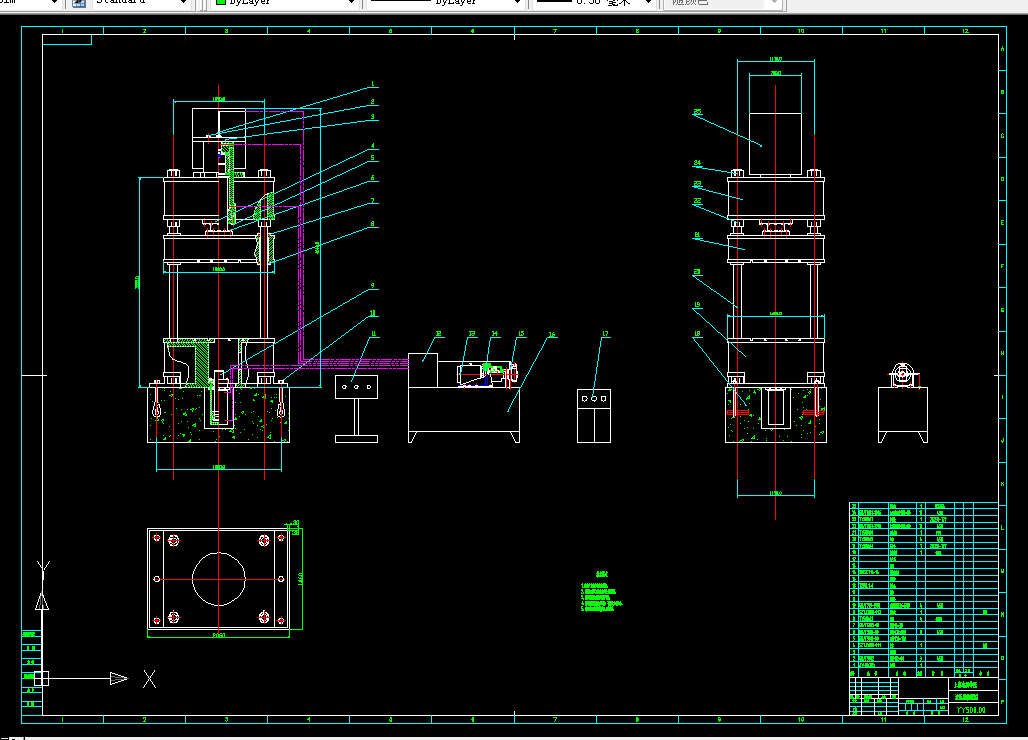Open the lineweight dropdown

(594, 3)
